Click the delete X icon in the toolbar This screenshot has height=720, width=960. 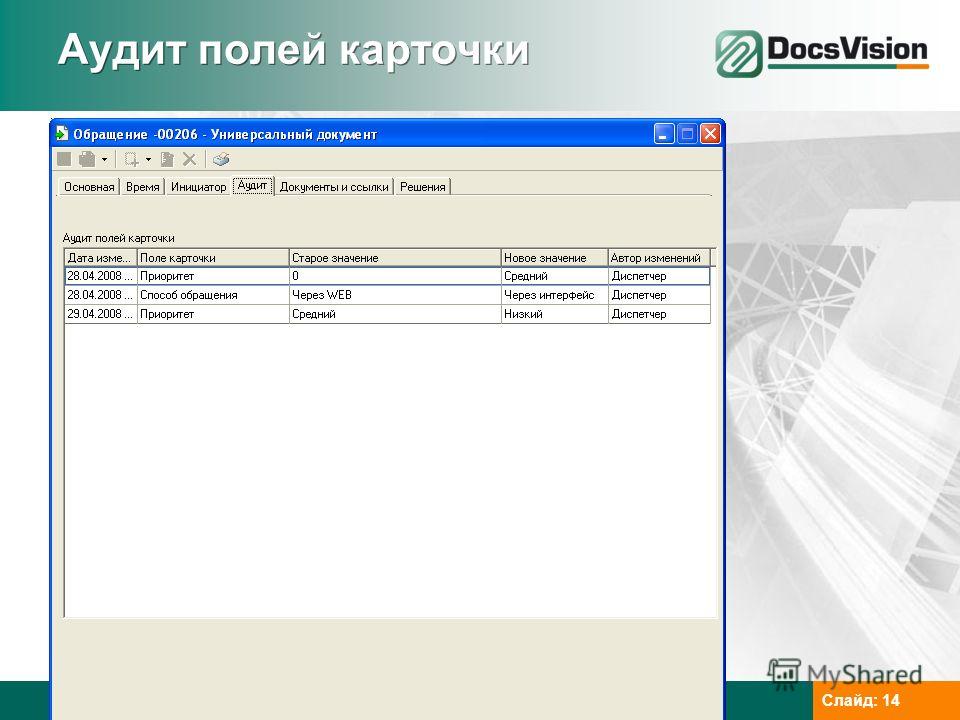(x=190, y=160)
